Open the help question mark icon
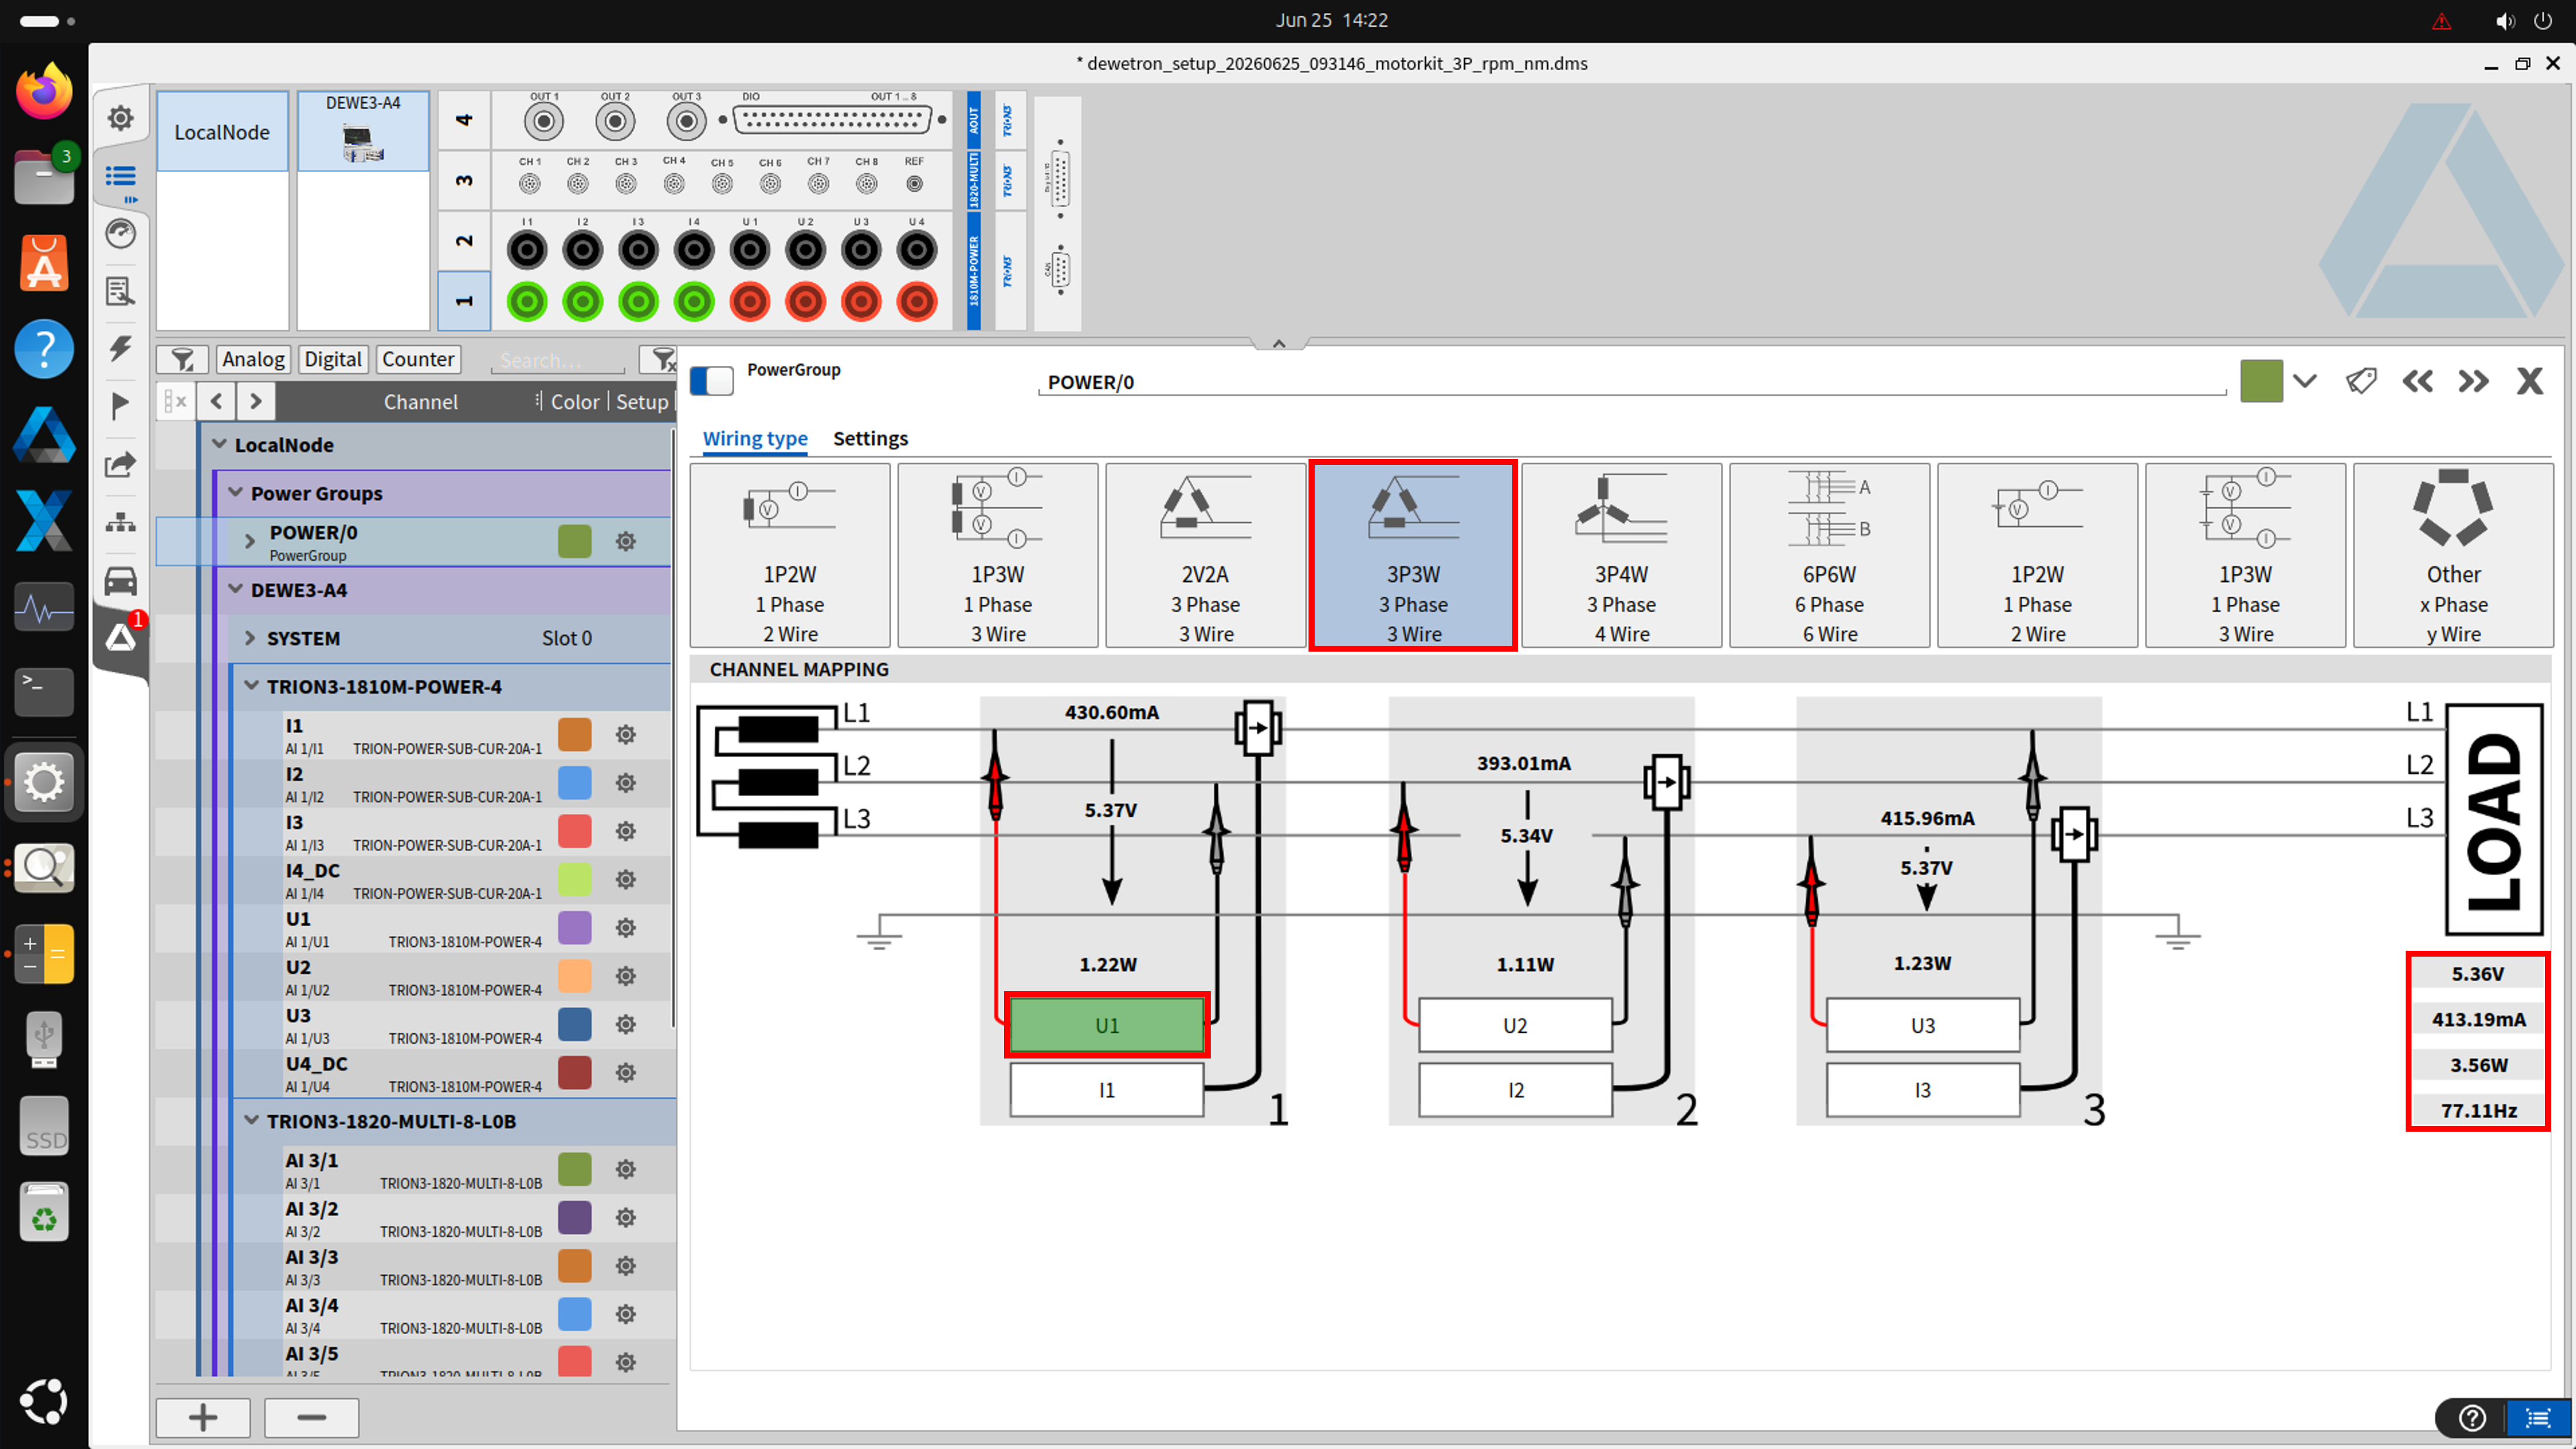 click(x=2472, y=1417)
